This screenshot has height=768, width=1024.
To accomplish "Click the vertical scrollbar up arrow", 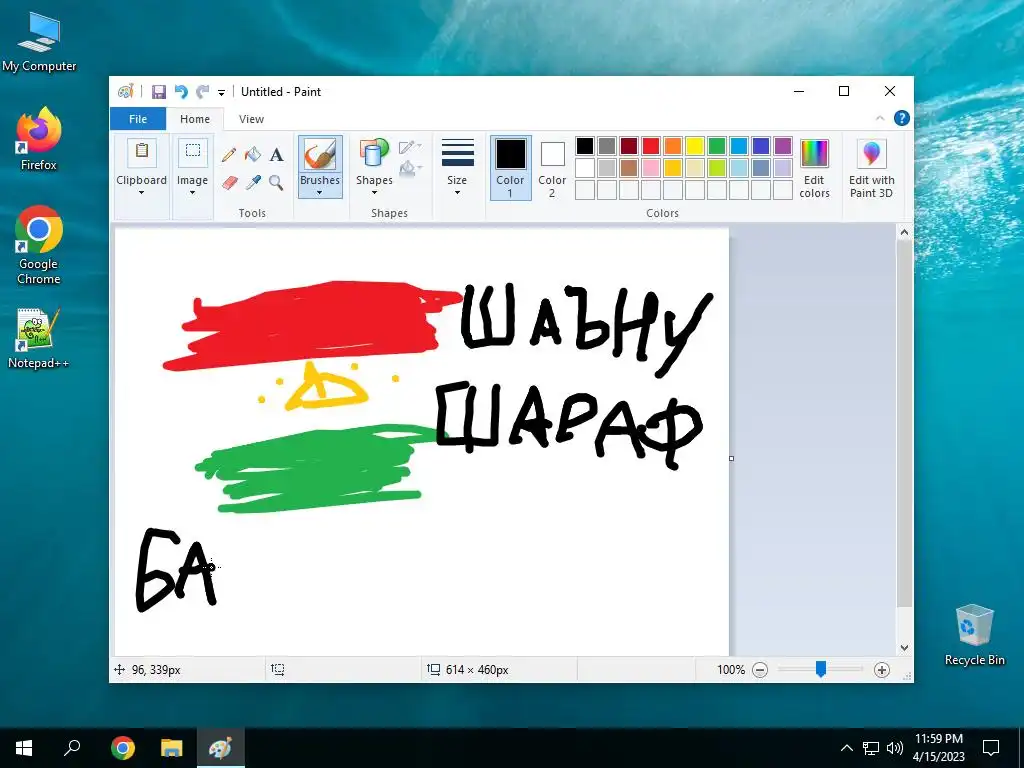I will [904, 232].
